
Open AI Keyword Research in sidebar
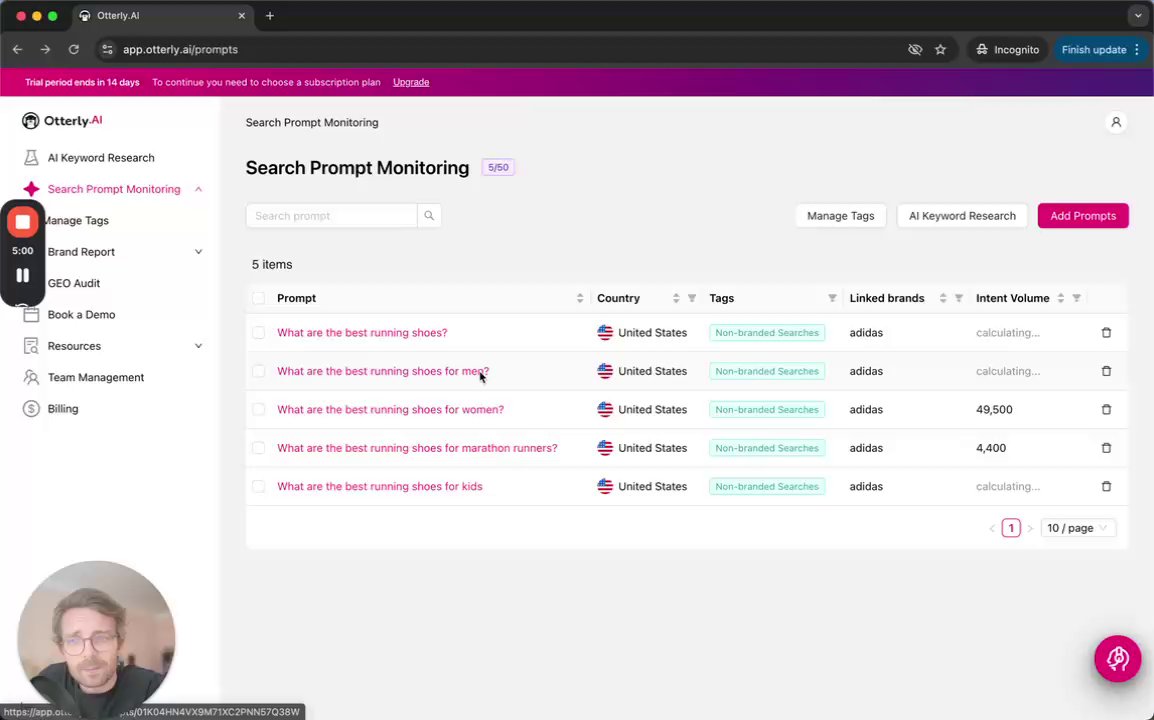(101, 158)
